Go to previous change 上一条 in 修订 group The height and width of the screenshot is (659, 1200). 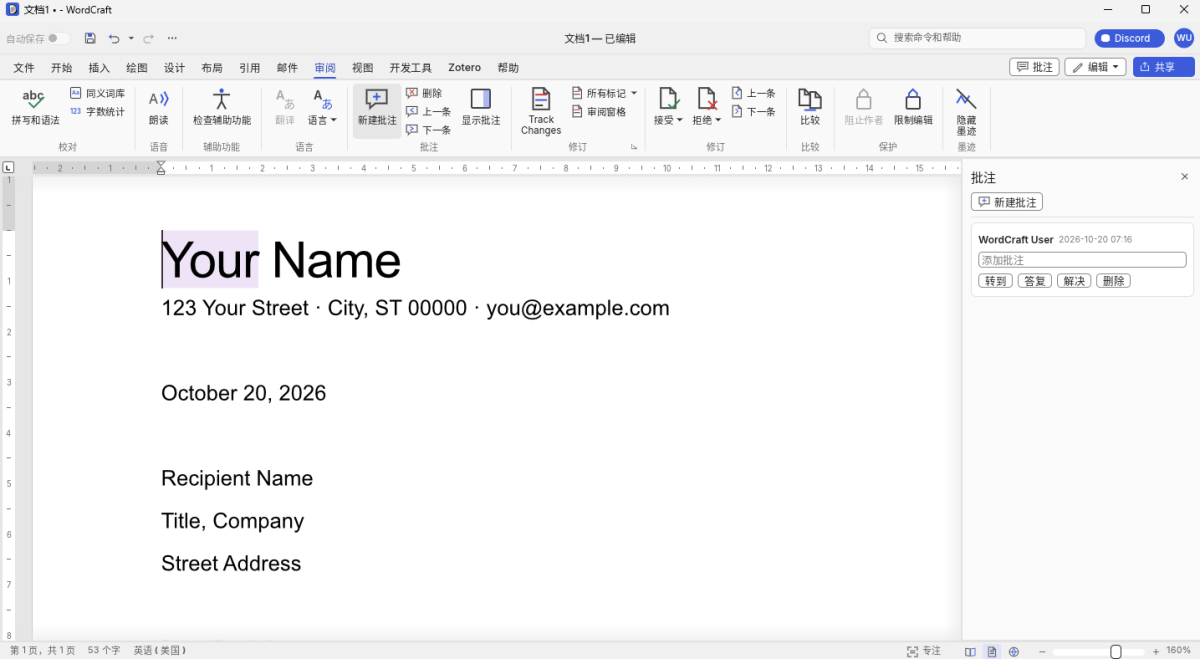[753, 93]
